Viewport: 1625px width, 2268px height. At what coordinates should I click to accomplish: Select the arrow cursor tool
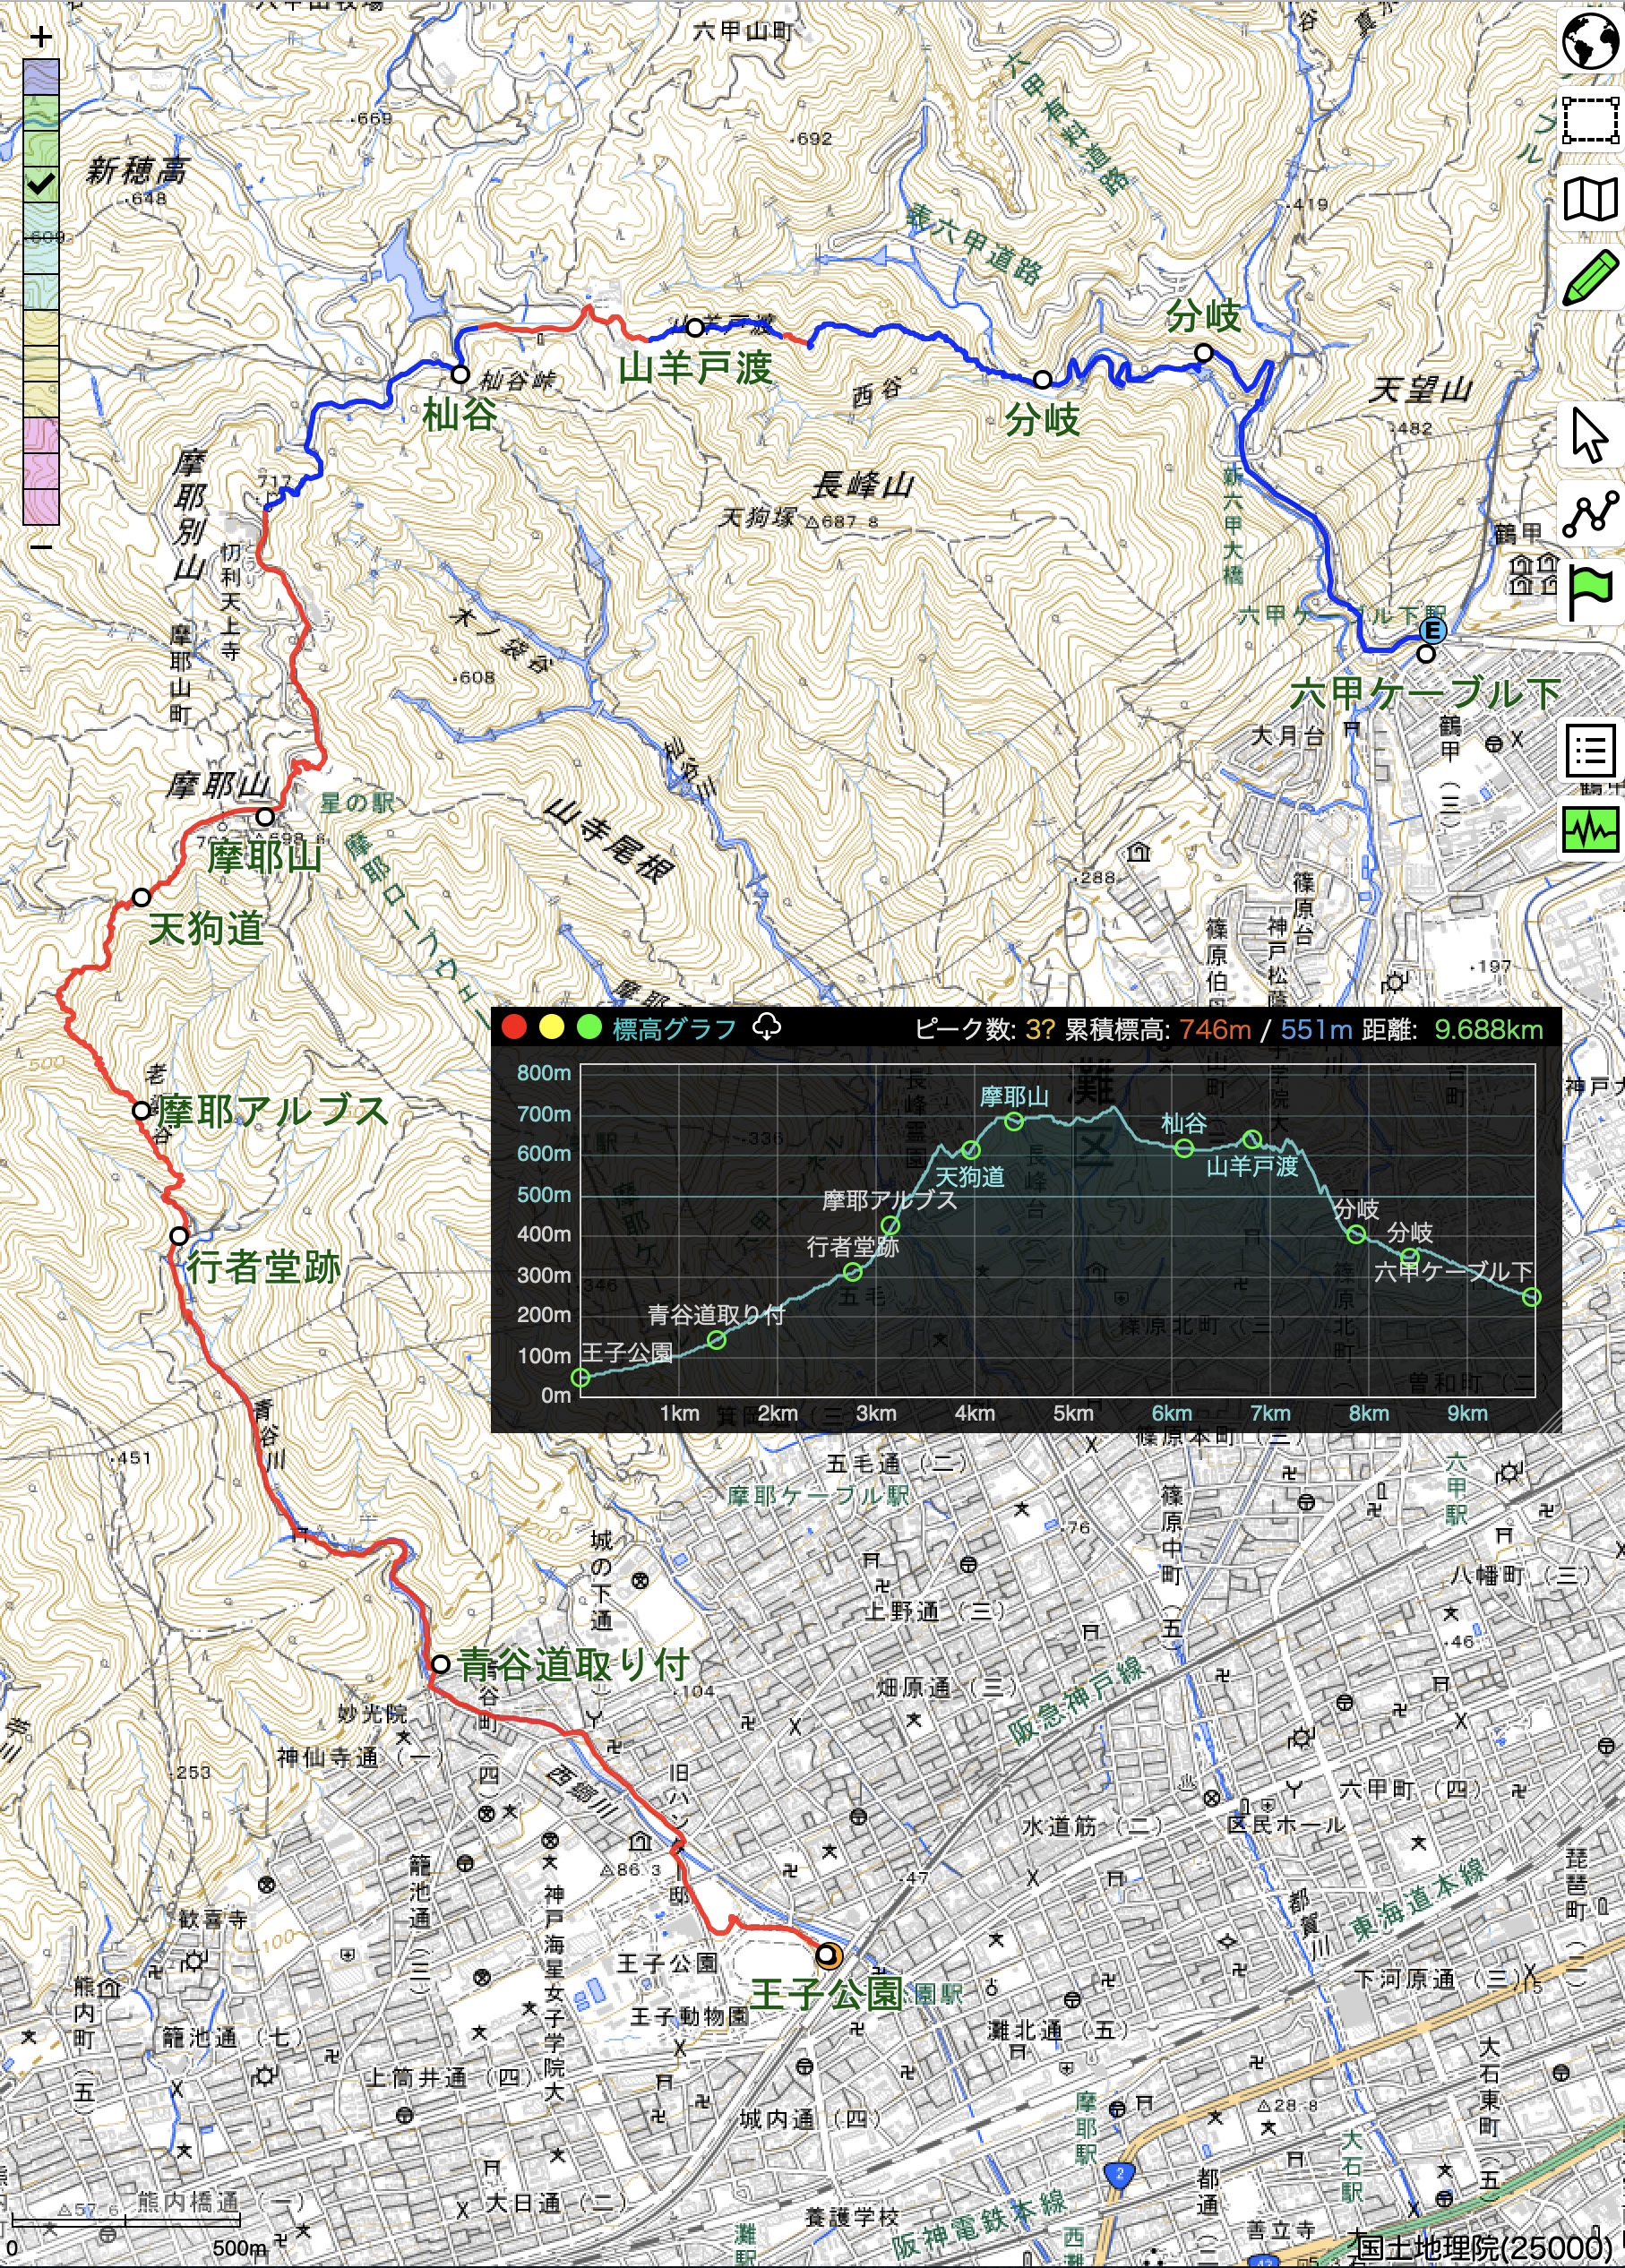click(x=1589, y=435)
